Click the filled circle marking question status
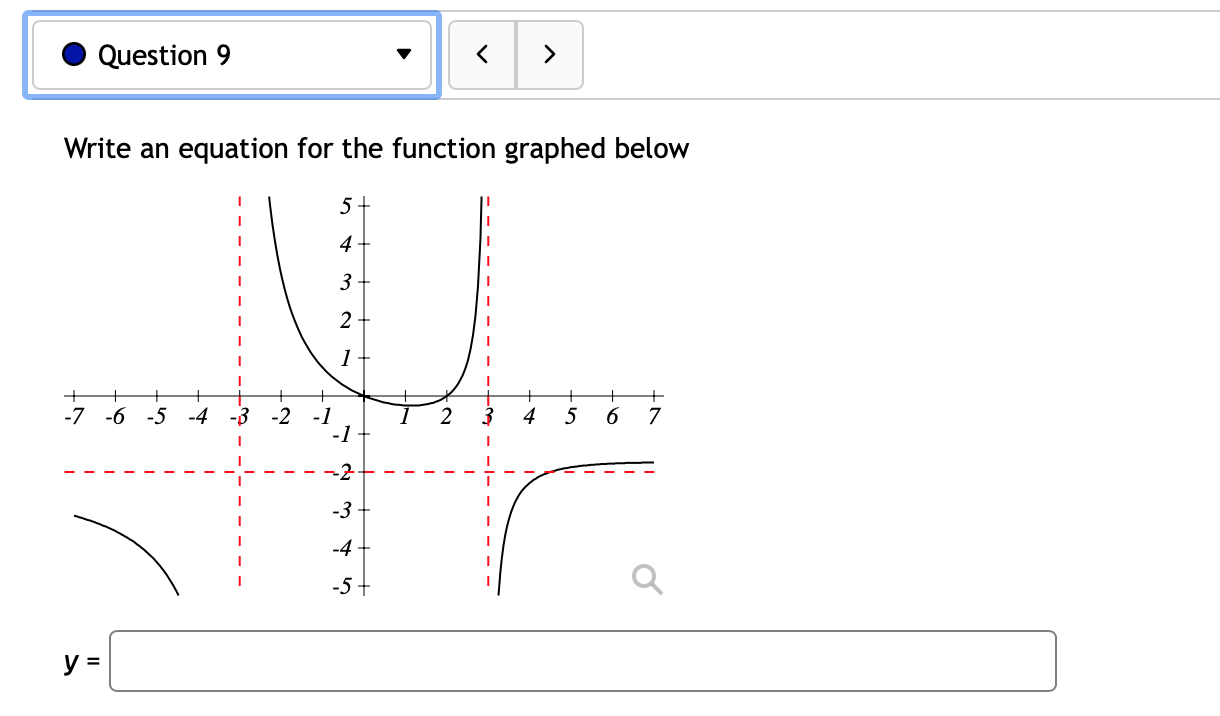This screenshot has height=716, width=1220. 72,54
